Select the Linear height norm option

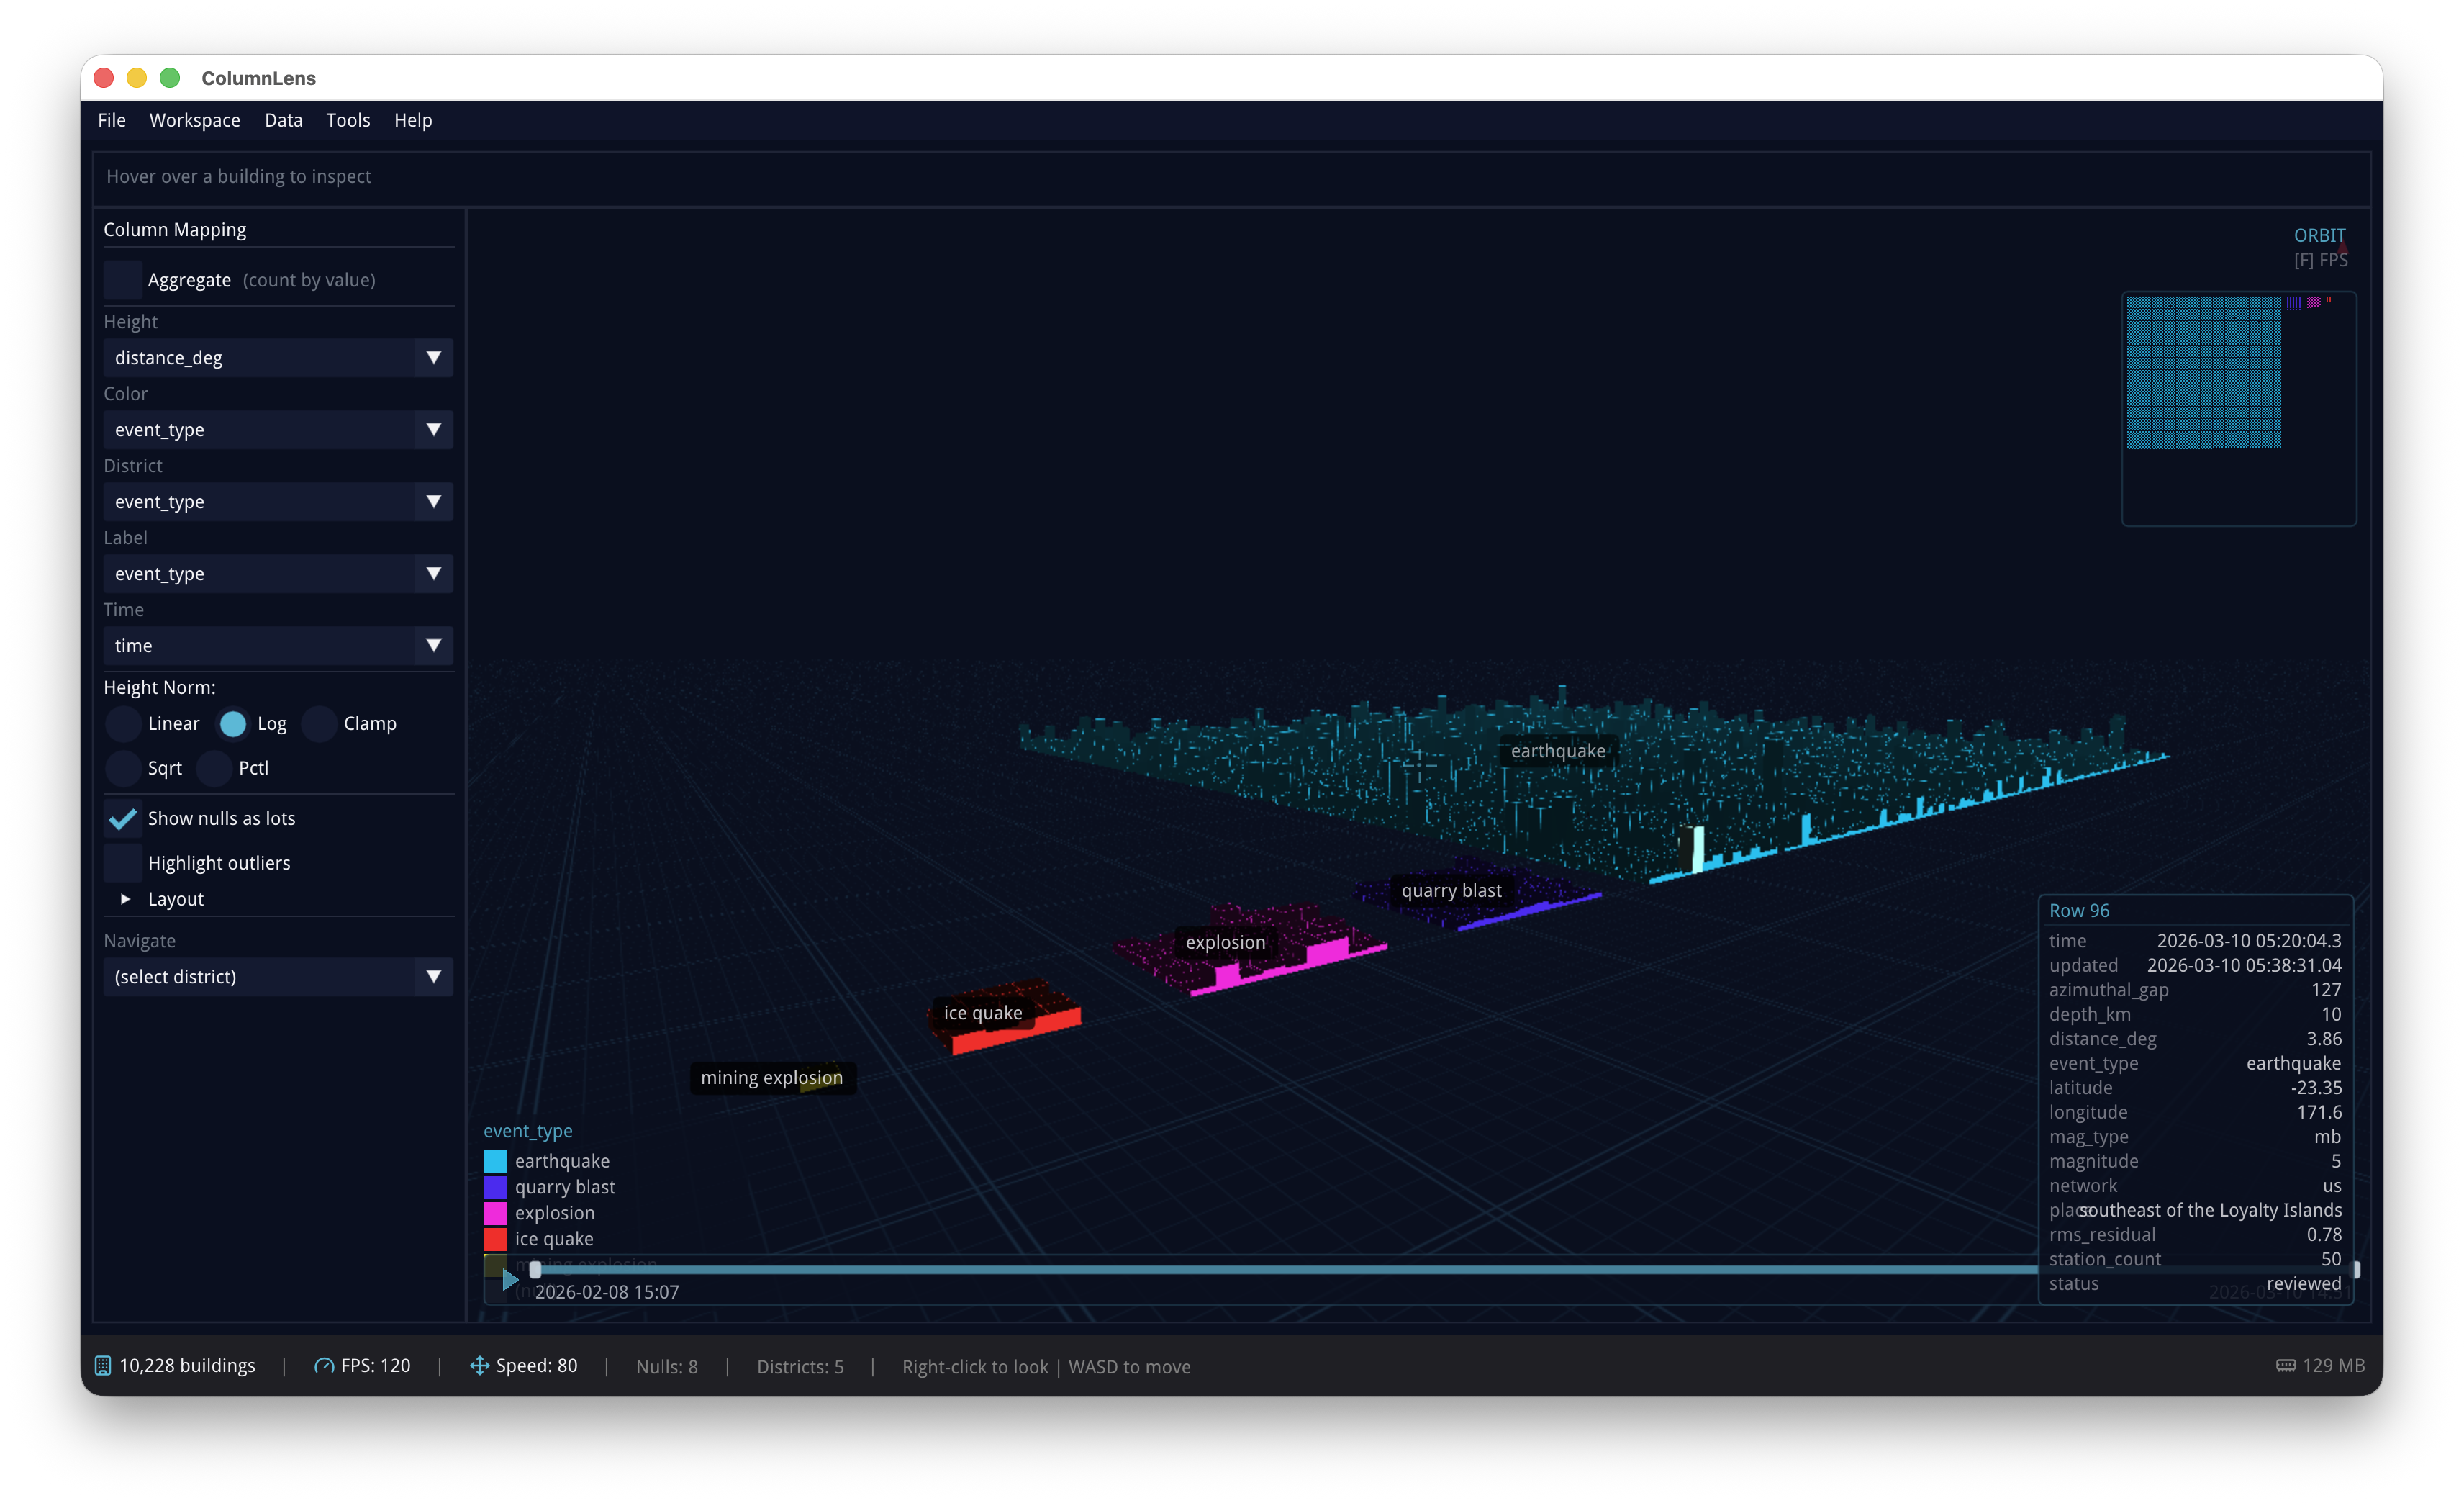tap(123, 724)
